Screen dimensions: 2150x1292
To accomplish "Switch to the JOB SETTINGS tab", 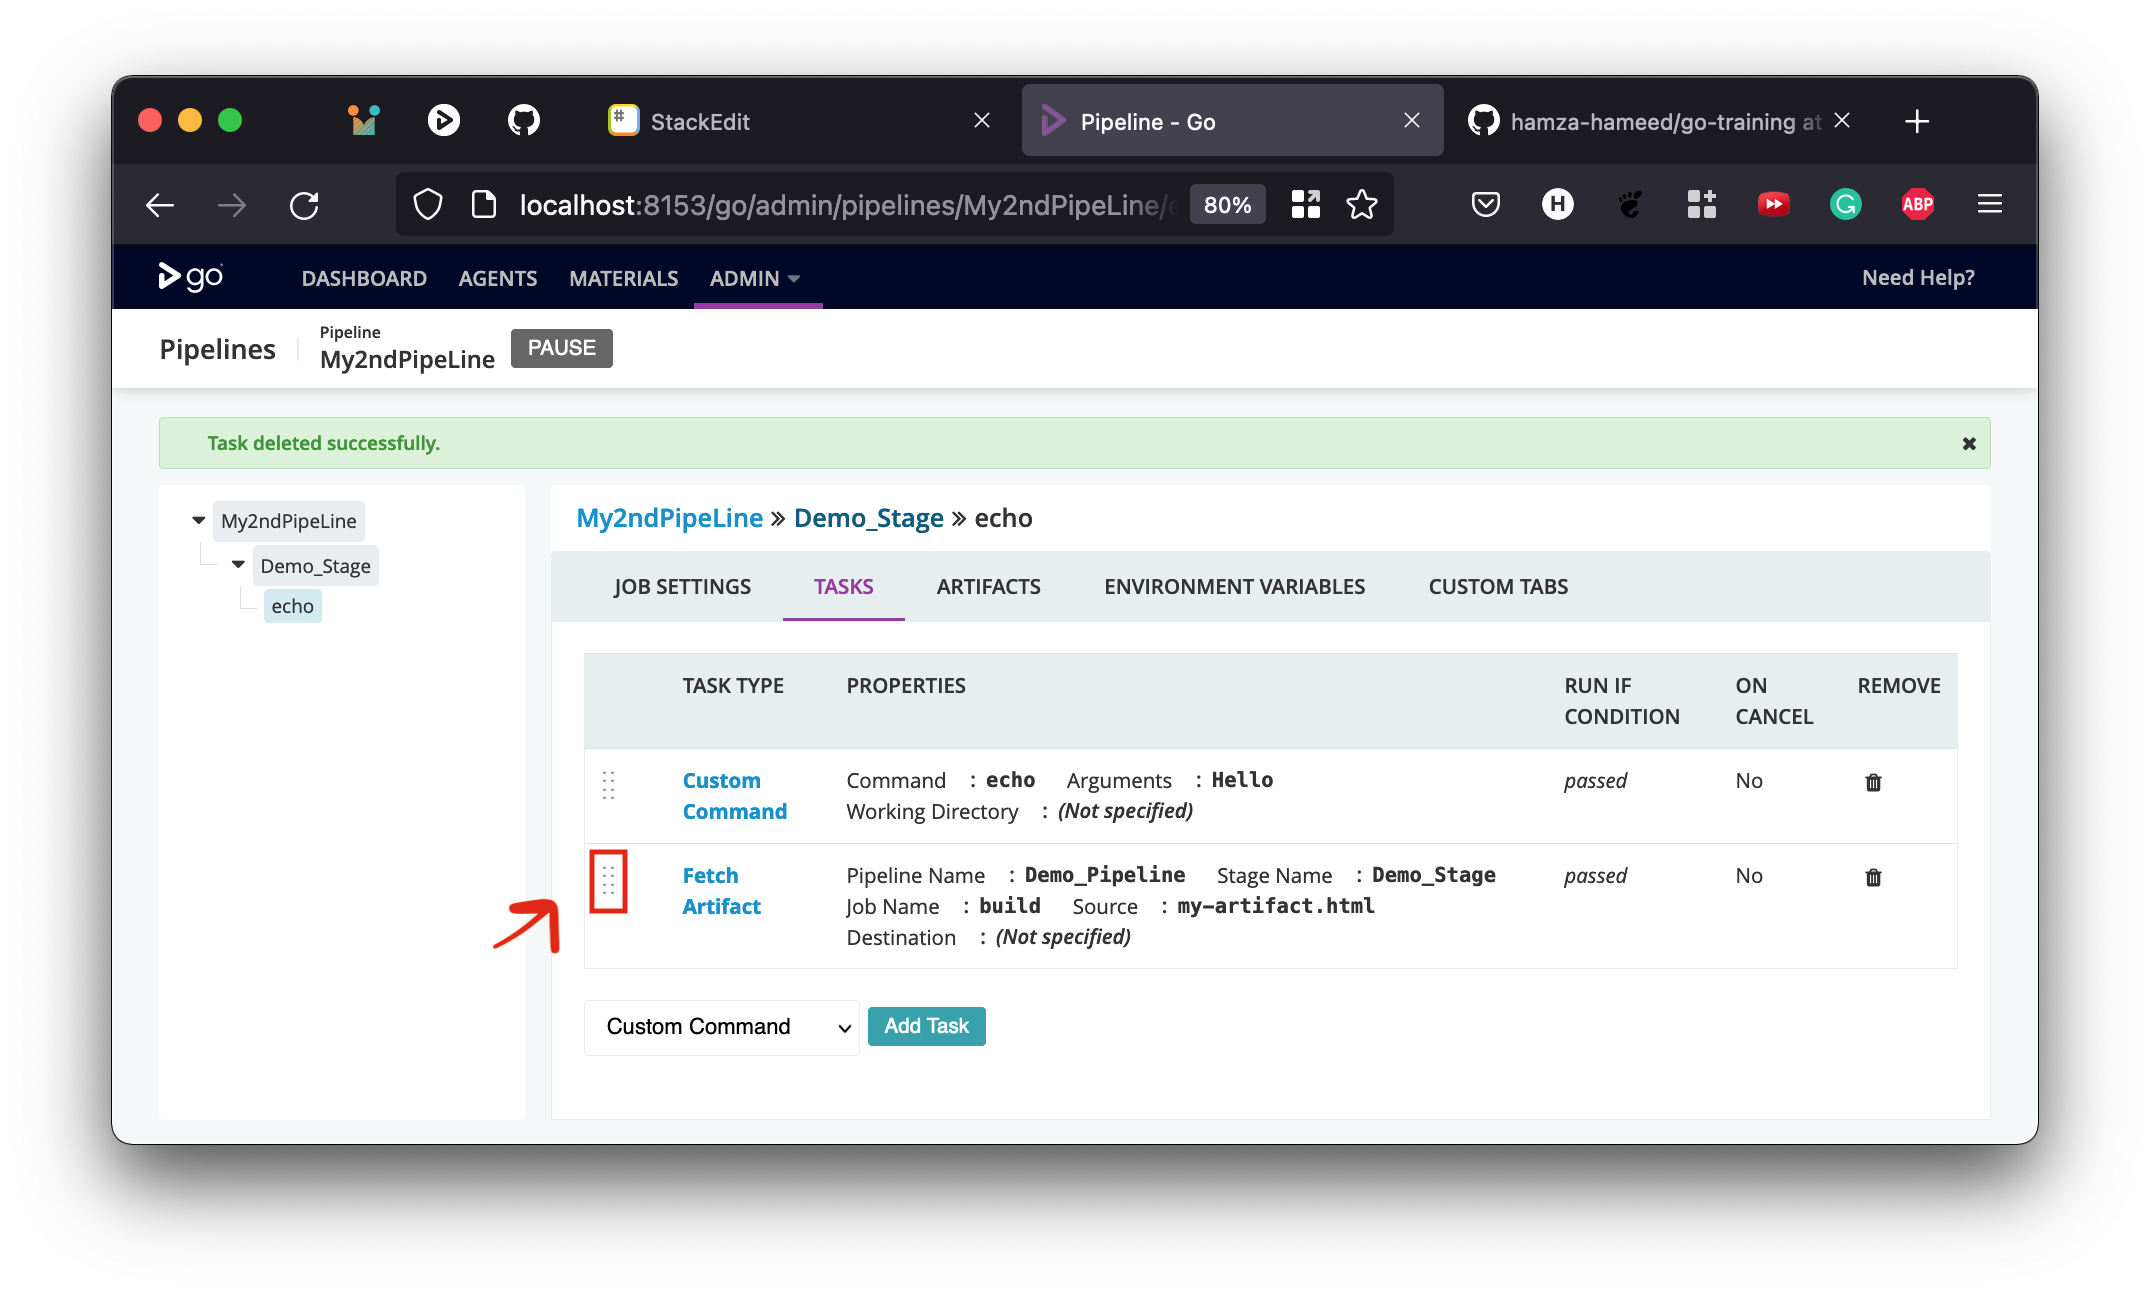I will tap(680, 585).
